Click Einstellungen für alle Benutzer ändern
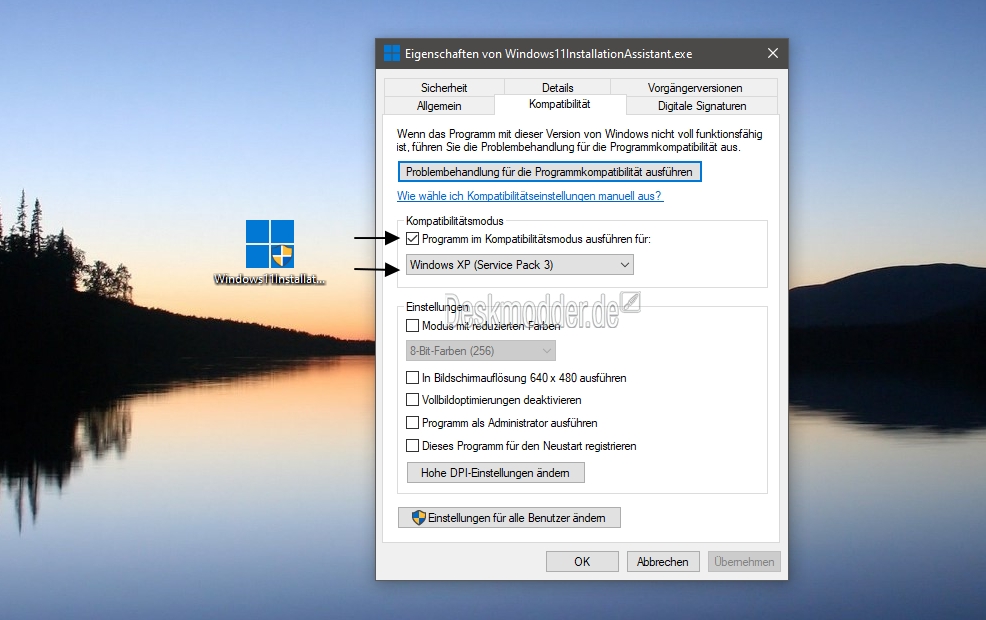Image resolution: width=986 pixels, height=620 pixels. [x=509, y=518]
